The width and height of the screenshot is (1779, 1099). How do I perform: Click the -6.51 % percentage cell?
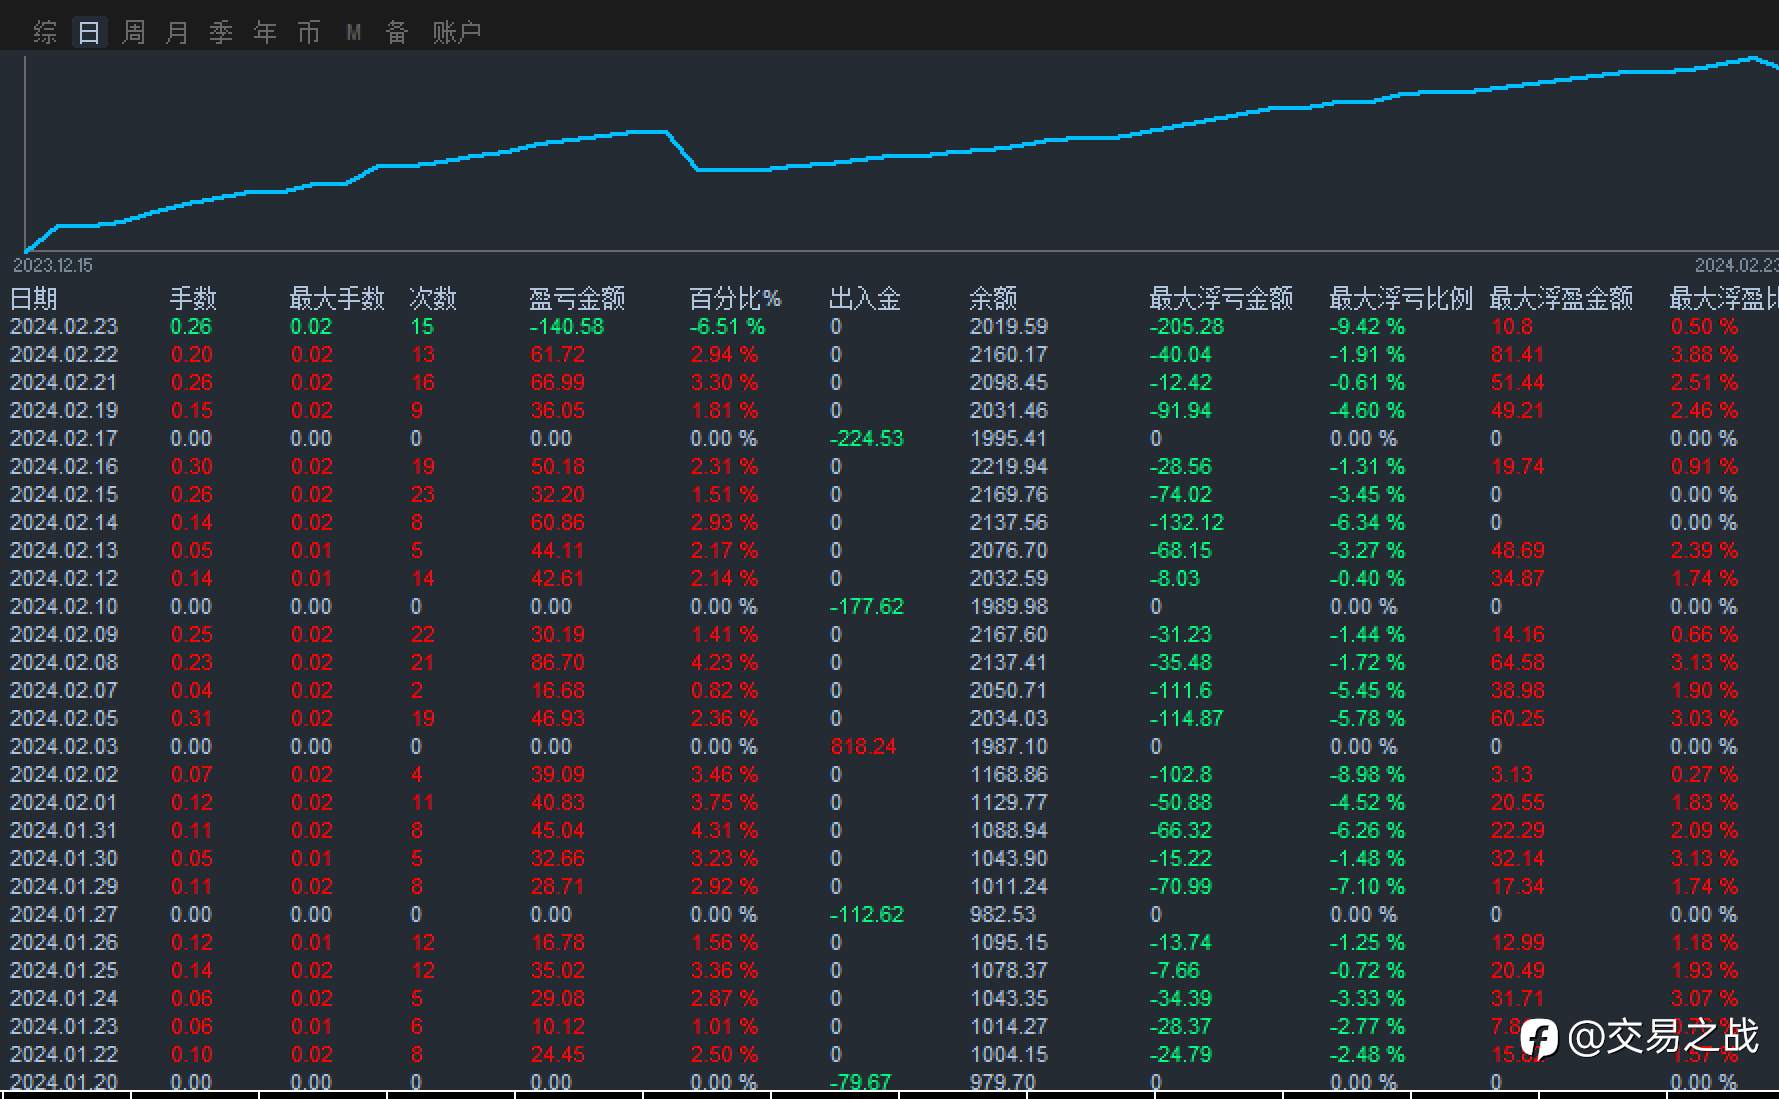(727, 327)
